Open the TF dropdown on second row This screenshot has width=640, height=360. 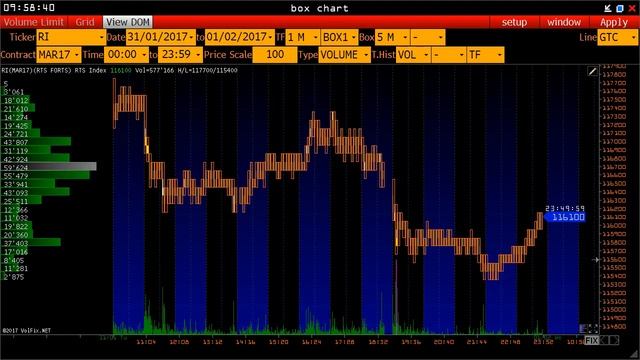coord(485,55)
